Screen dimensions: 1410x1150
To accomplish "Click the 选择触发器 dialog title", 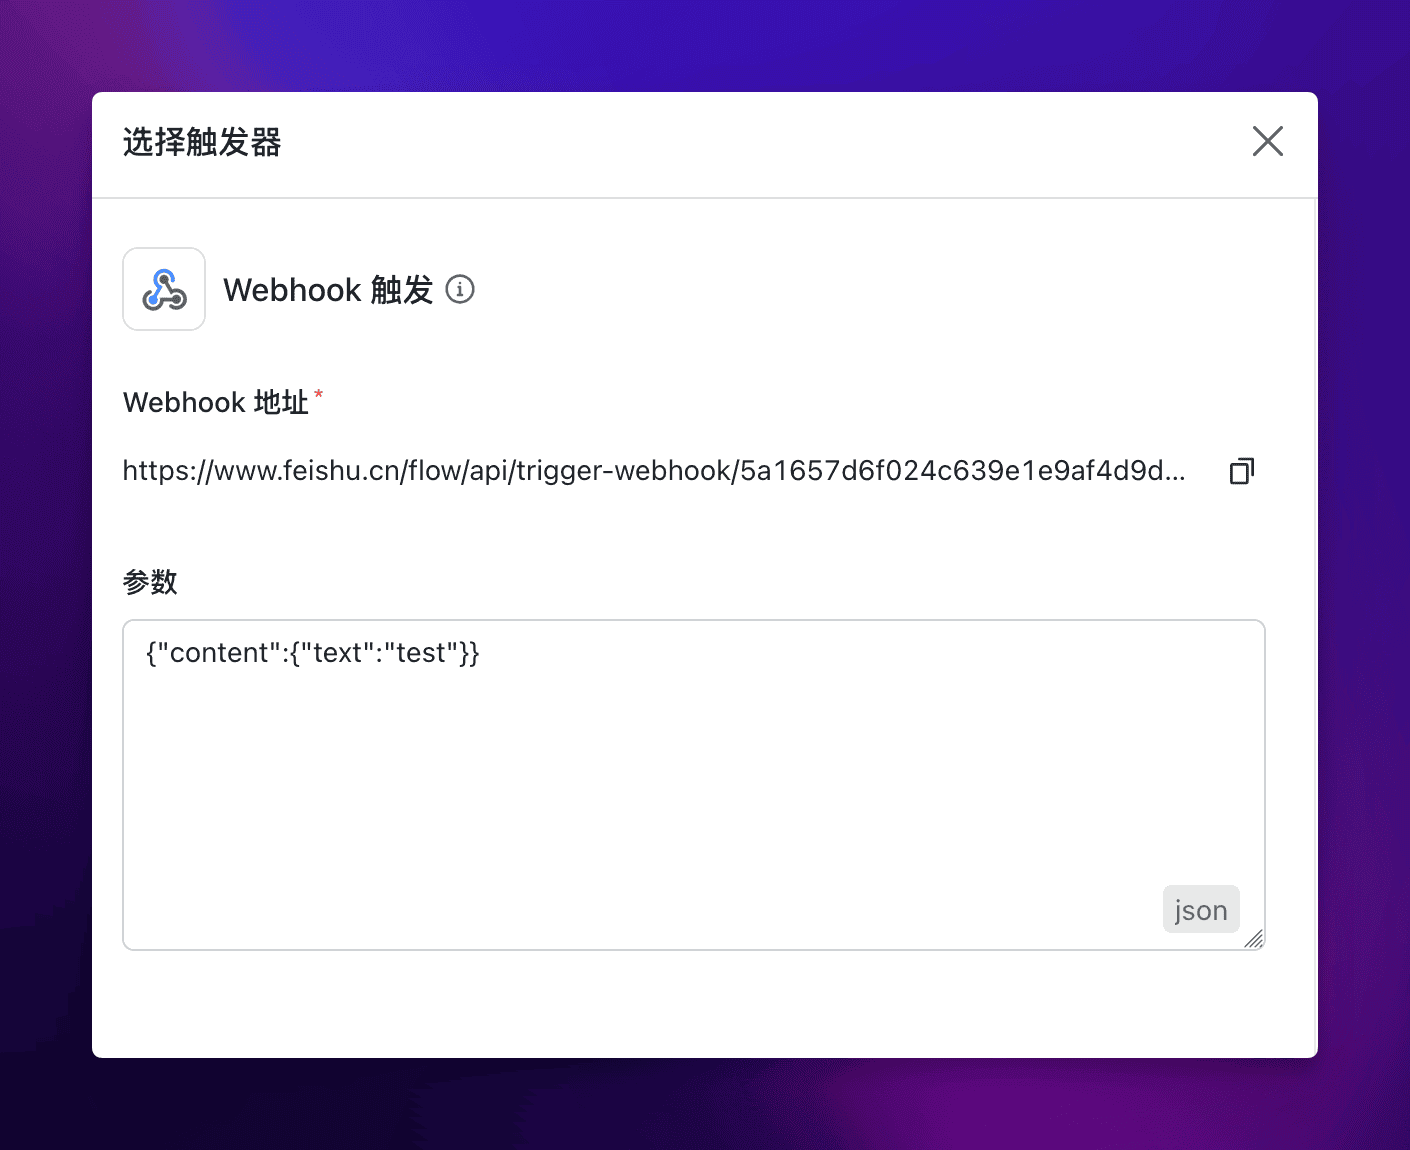I will [202, 142].
